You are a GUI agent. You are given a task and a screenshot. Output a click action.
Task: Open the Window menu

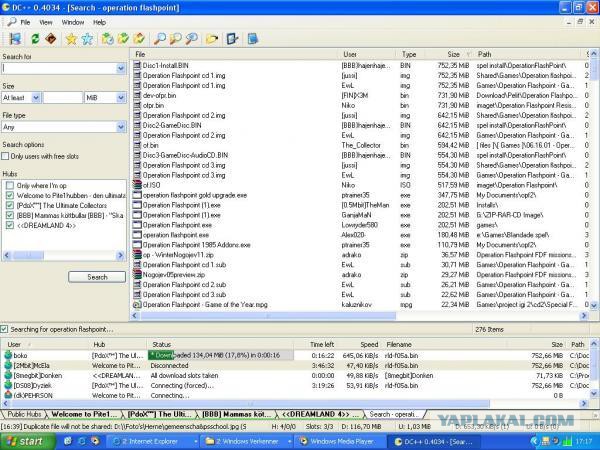point(73,22)
